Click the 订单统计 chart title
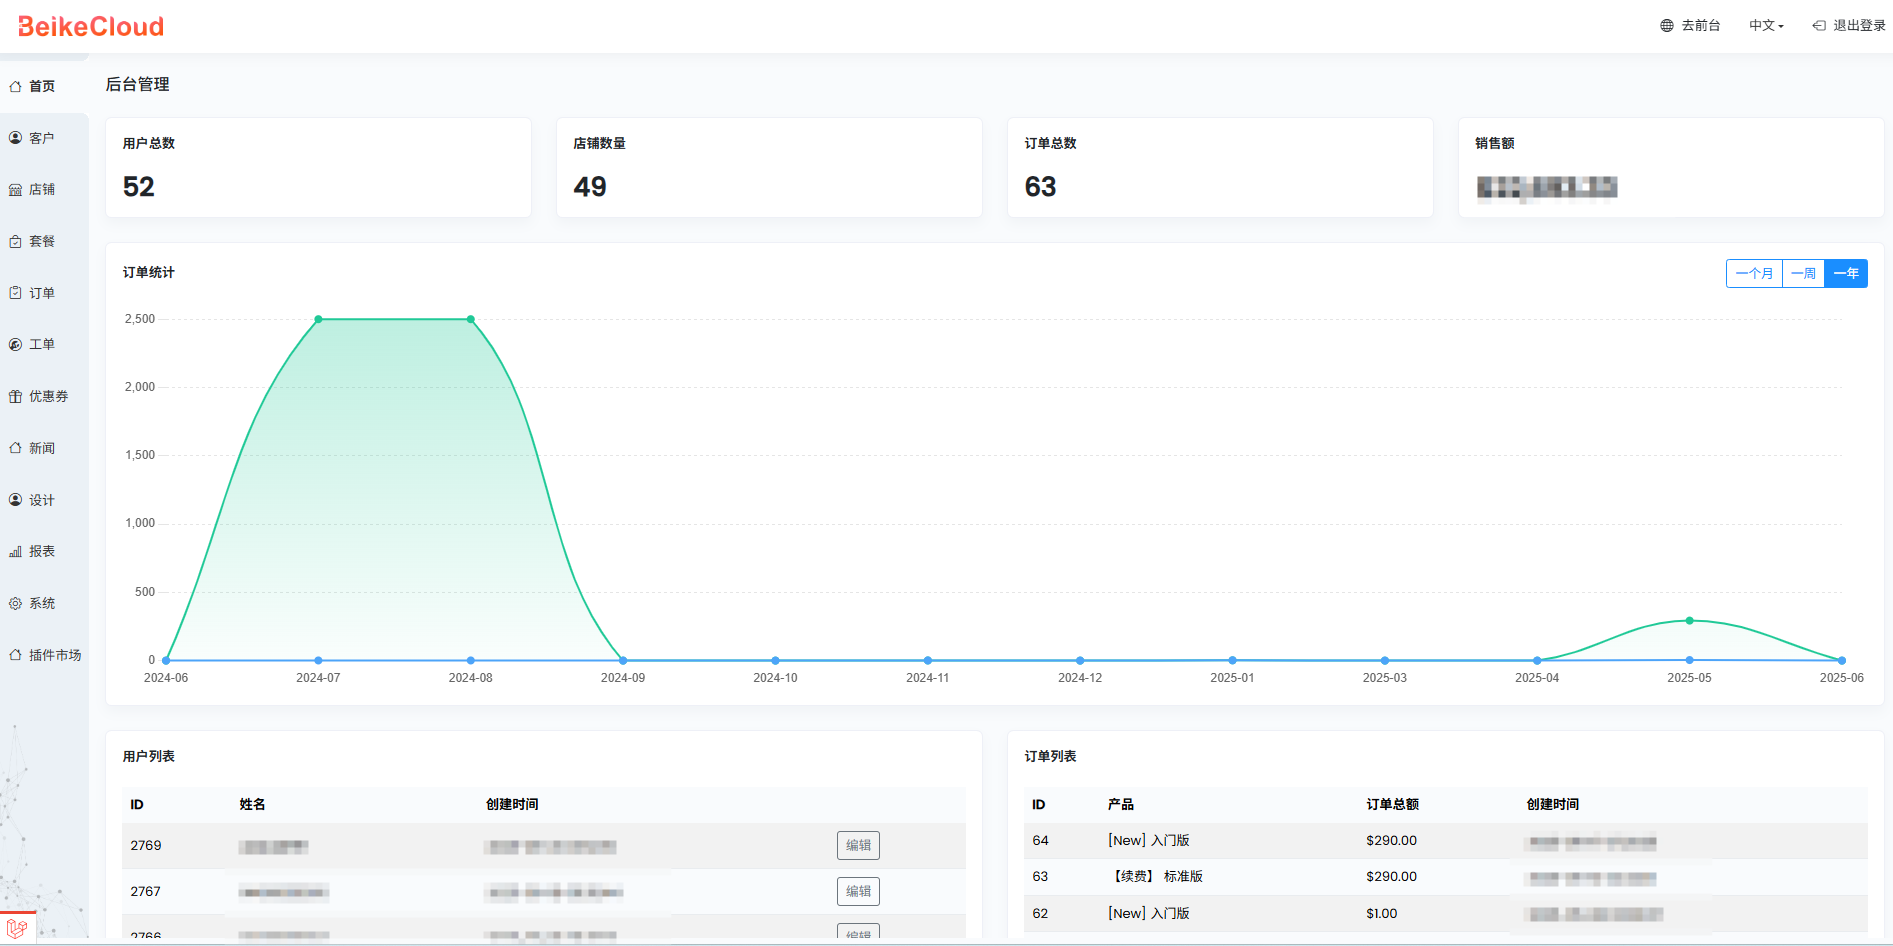Image resolution: width=1893 pixels, height=946 pixels. [149, 273]
